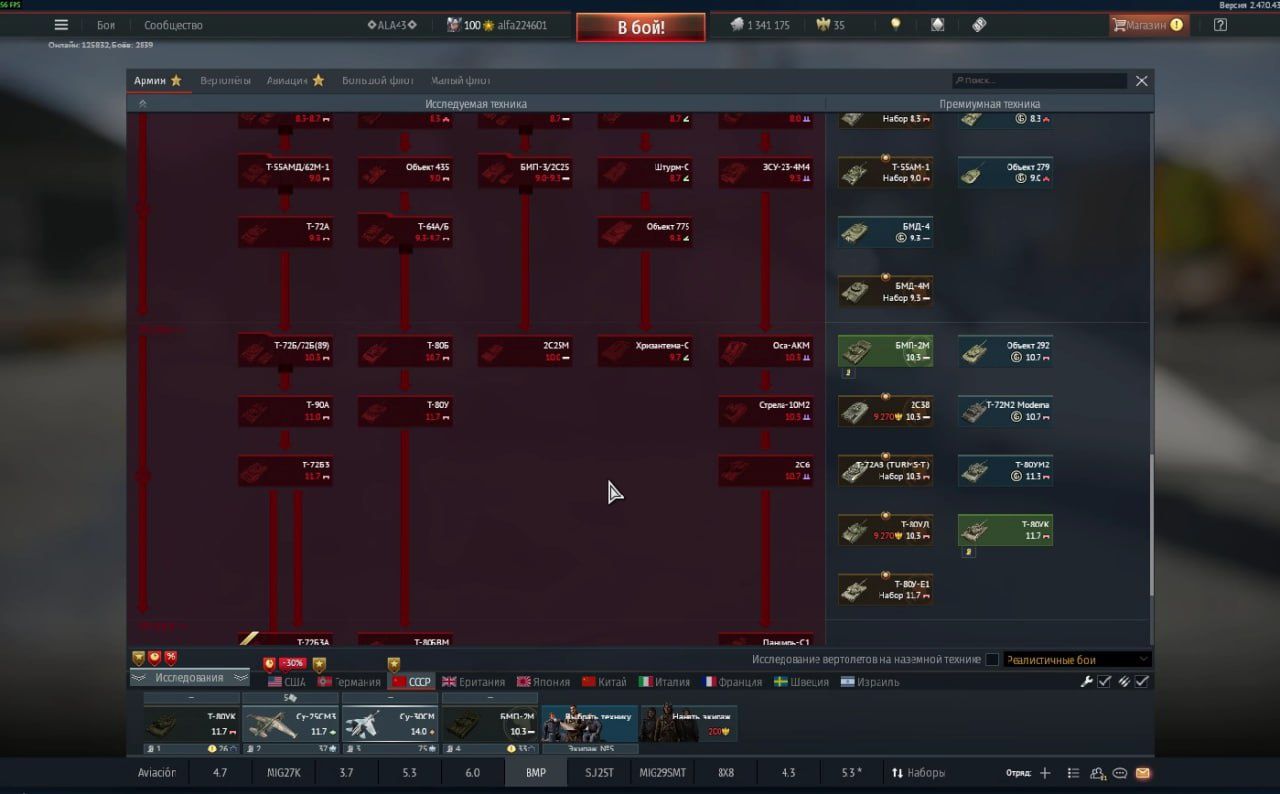
Task: Open the Реалистичные бои mode dropdown
Action: [1077, 660]
